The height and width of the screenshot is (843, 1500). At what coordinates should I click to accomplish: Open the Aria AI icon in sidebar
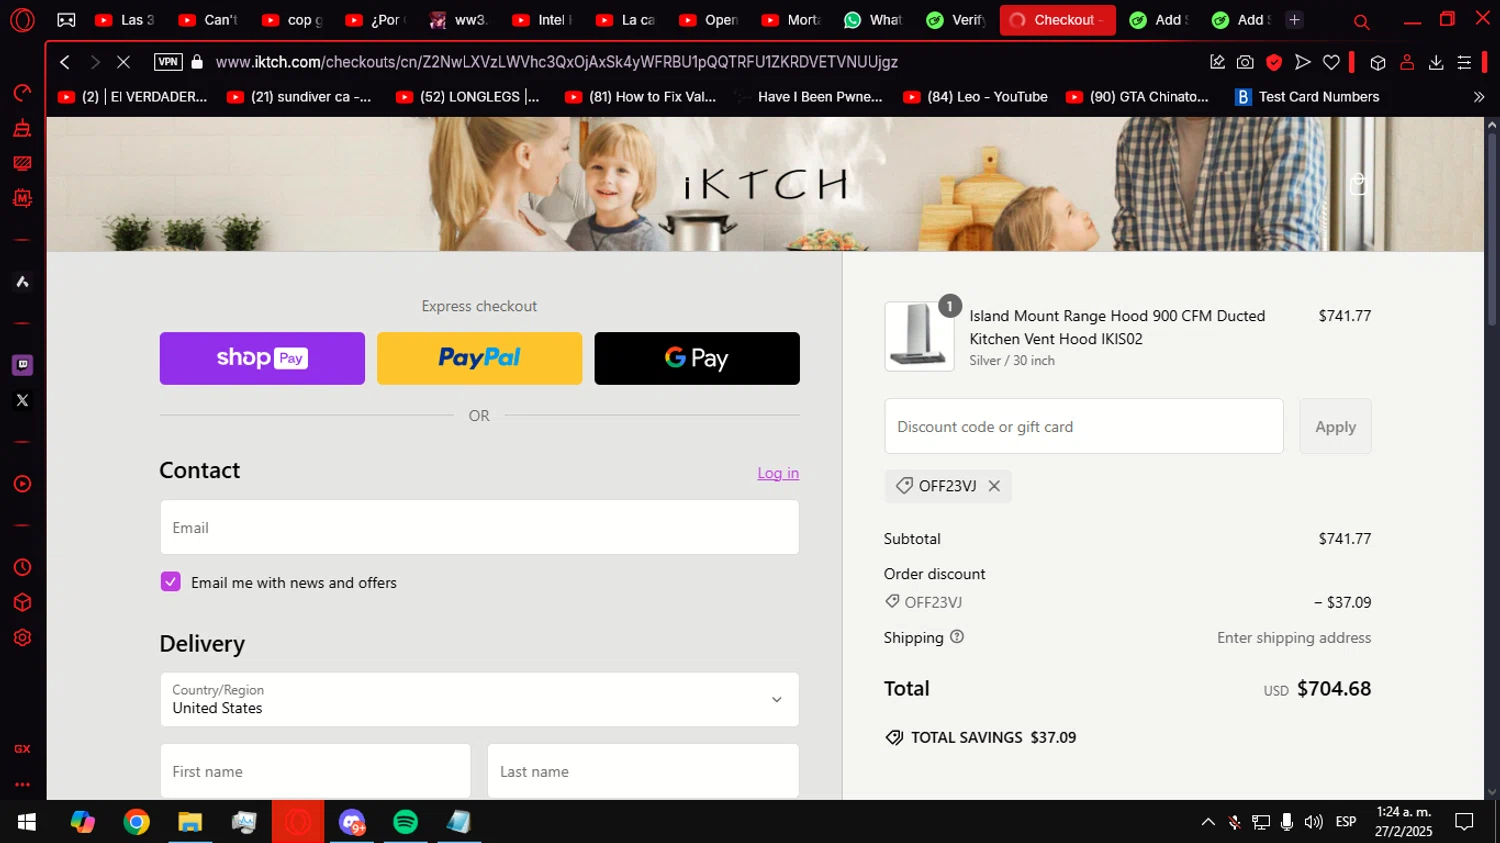[22, 282]
